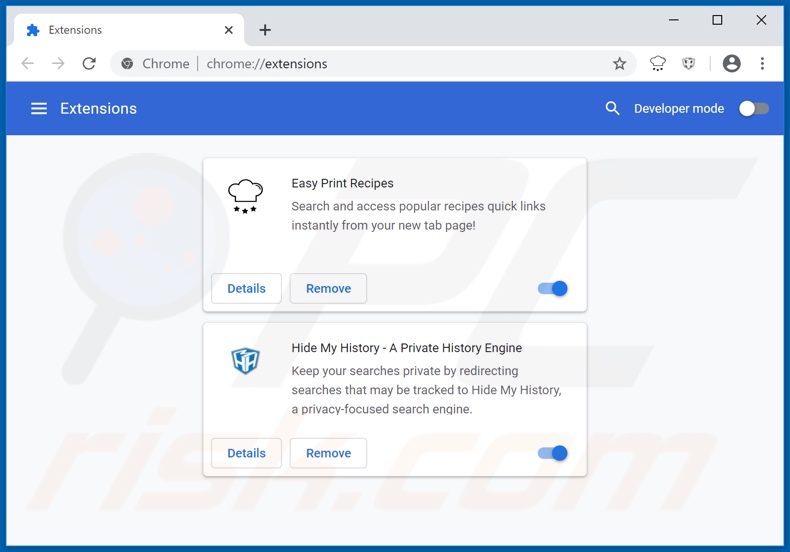Image resolution: width=790 pixels, height=552 pixels.
Task: View site information via the Chrome icon
Action: pos(127,64)
